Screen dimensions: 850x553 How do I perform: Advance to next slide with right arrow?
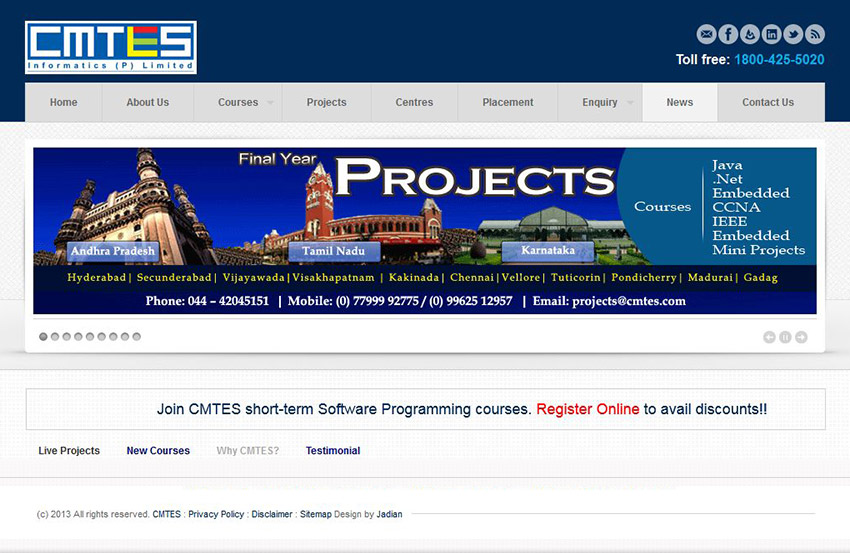[x=801, y=337]
